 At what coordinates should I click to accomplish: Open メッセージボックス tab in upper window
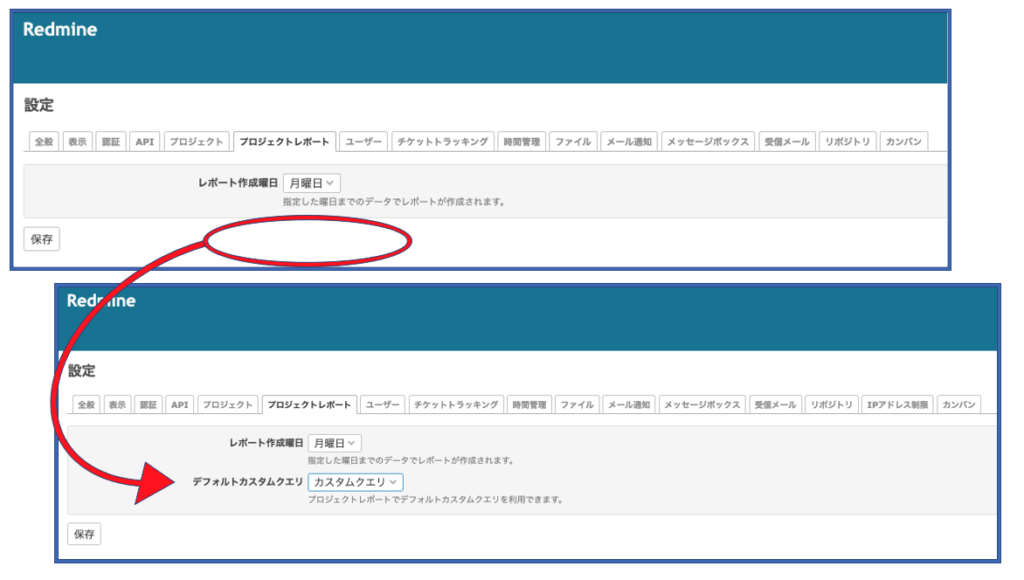click(708, 142)
